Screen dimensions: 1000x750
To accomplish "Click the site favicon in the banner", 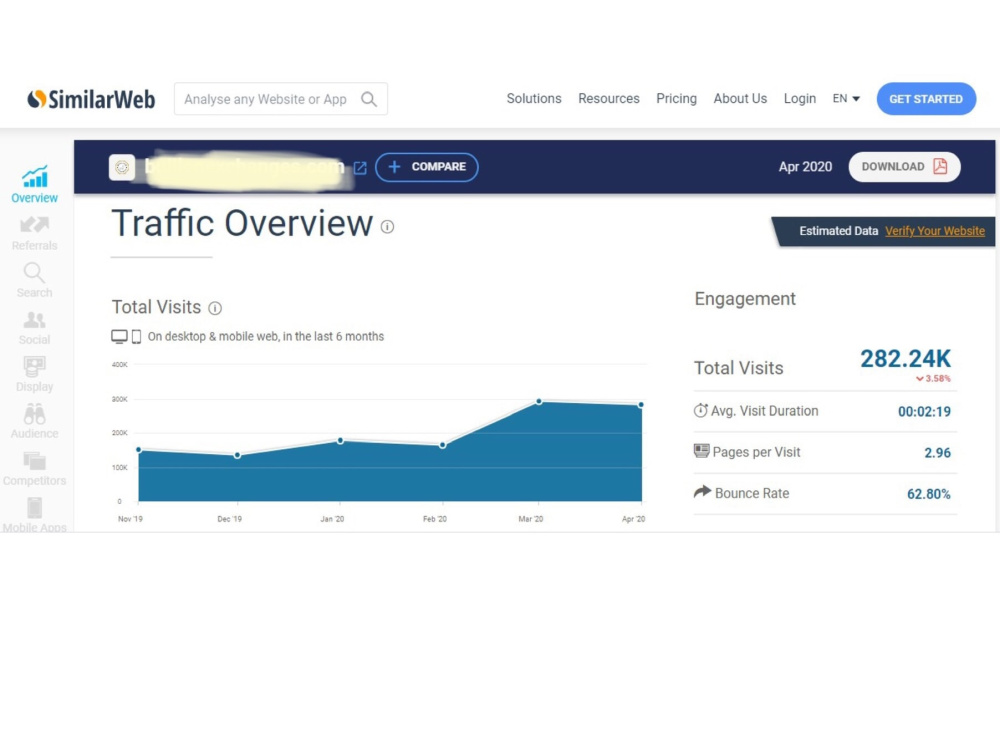I will [x=122, y=167].
